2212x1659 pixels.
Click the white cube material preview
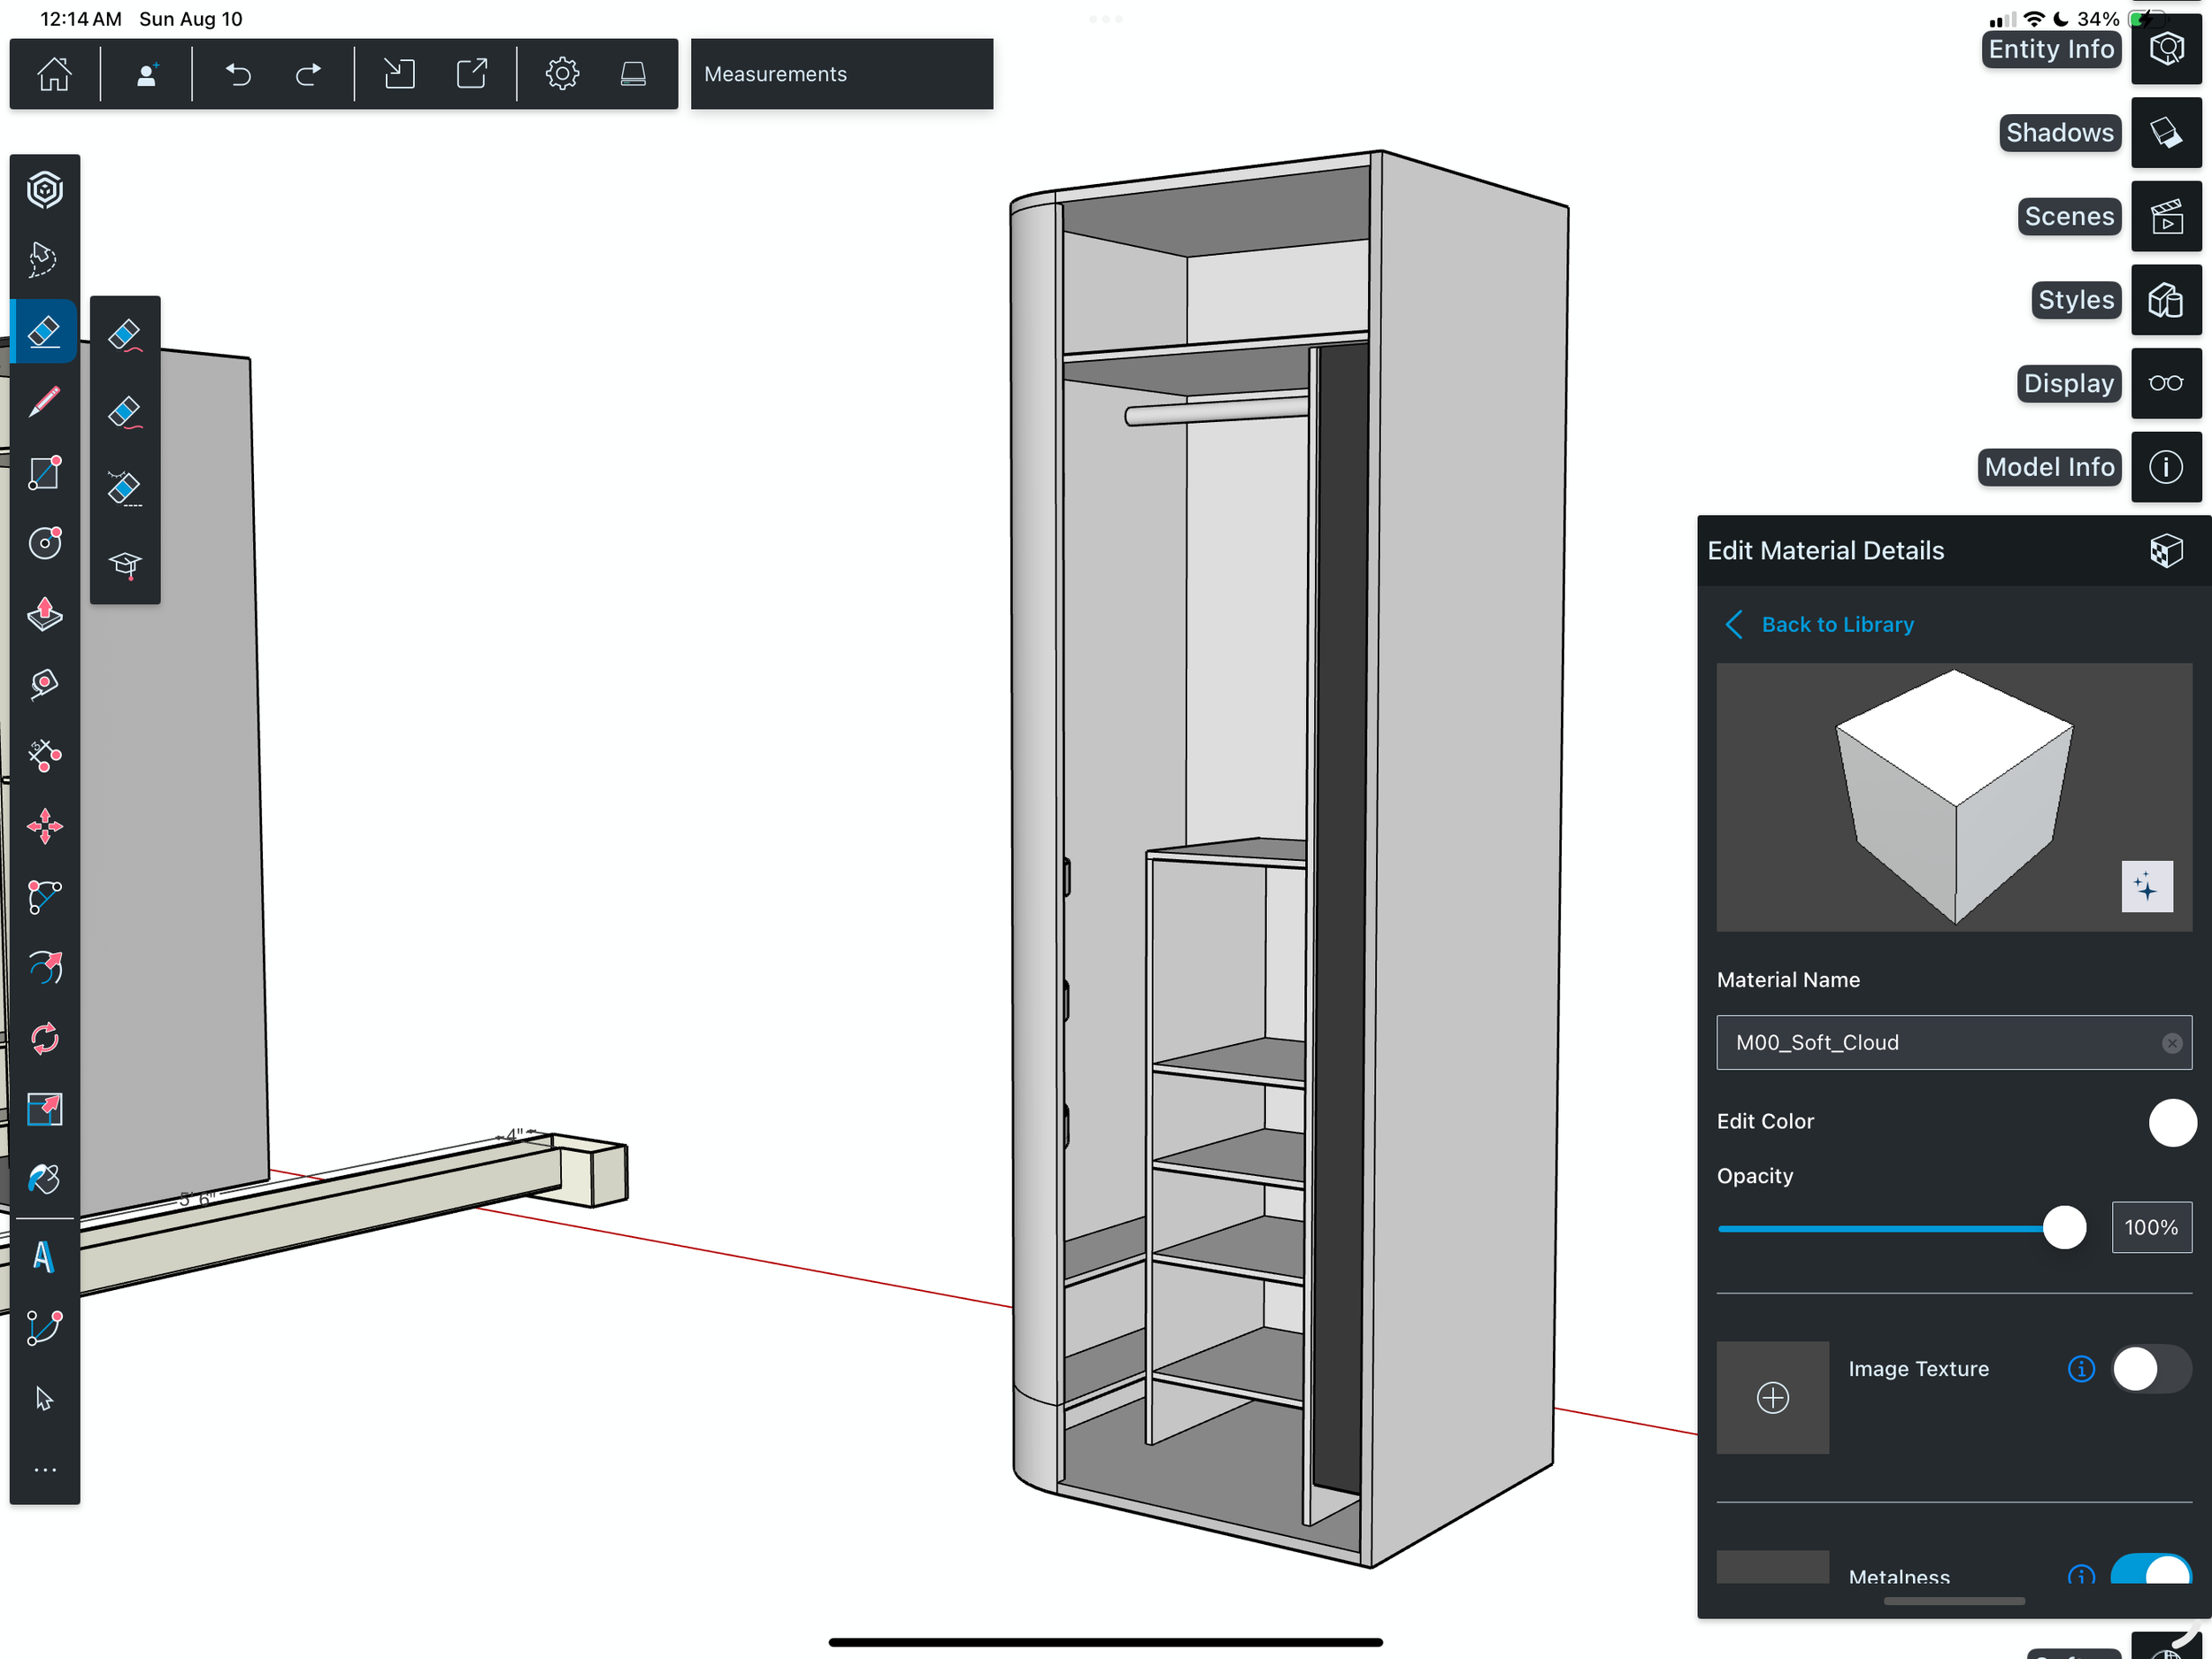[1955, 796]
